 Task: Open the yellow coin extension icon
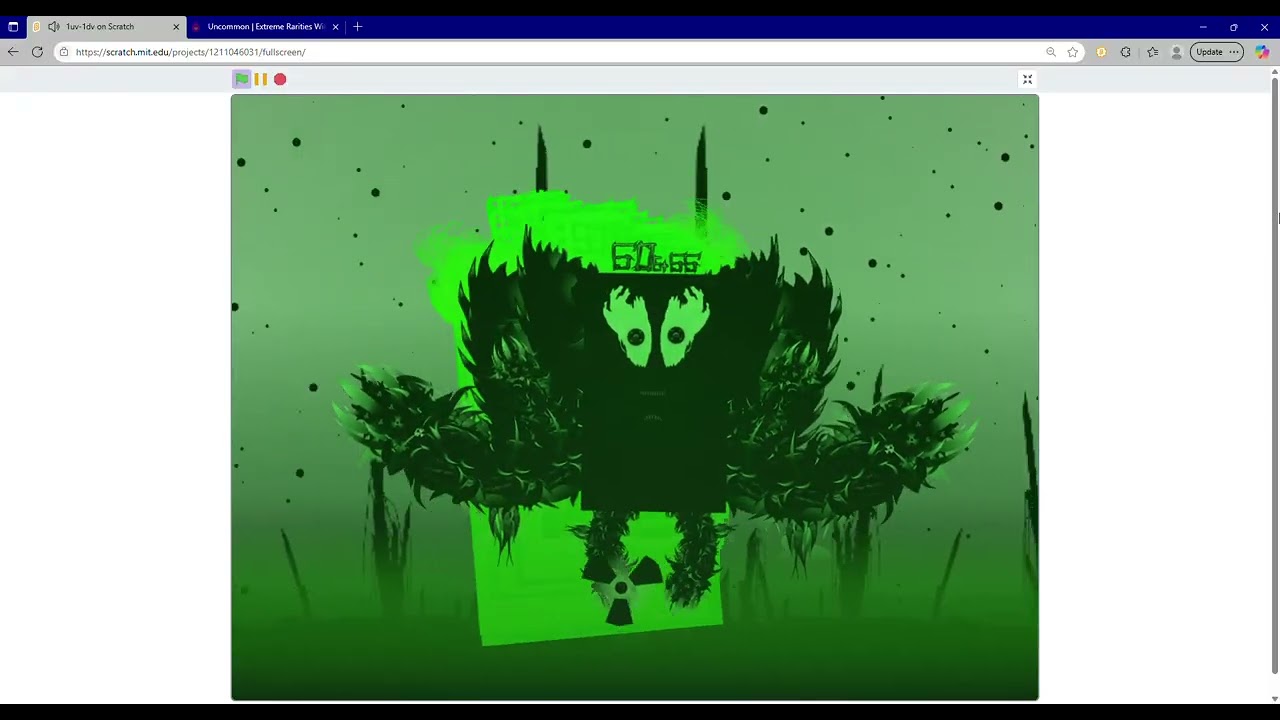pos(1101,52)
